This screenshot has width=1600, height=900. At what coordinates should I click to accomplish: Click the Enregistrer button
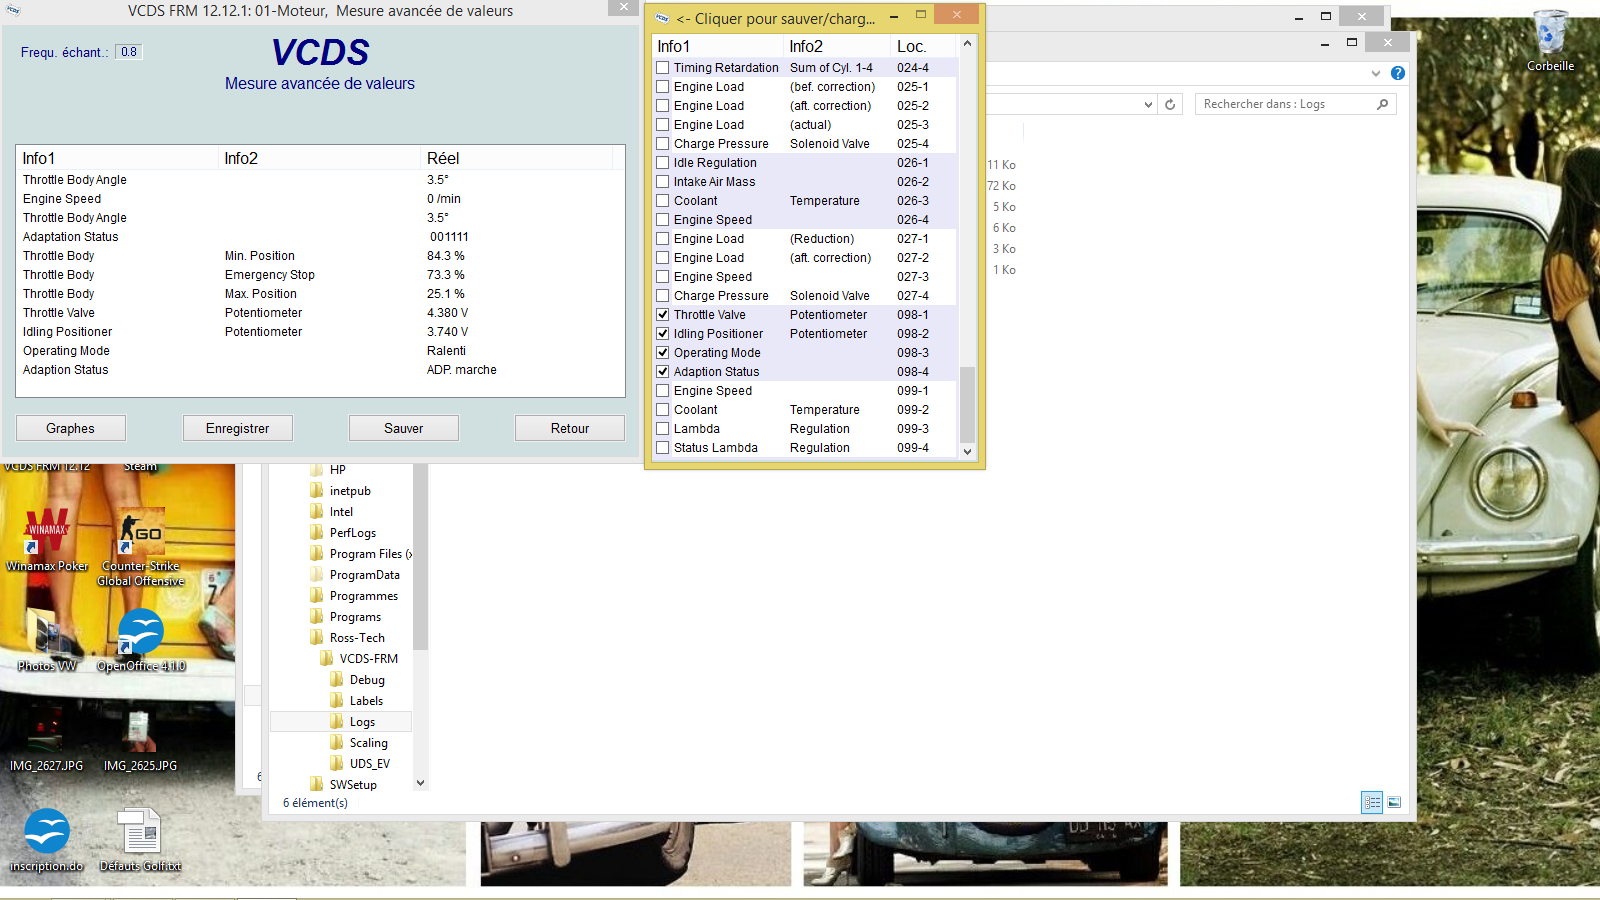tap(238, 428)
